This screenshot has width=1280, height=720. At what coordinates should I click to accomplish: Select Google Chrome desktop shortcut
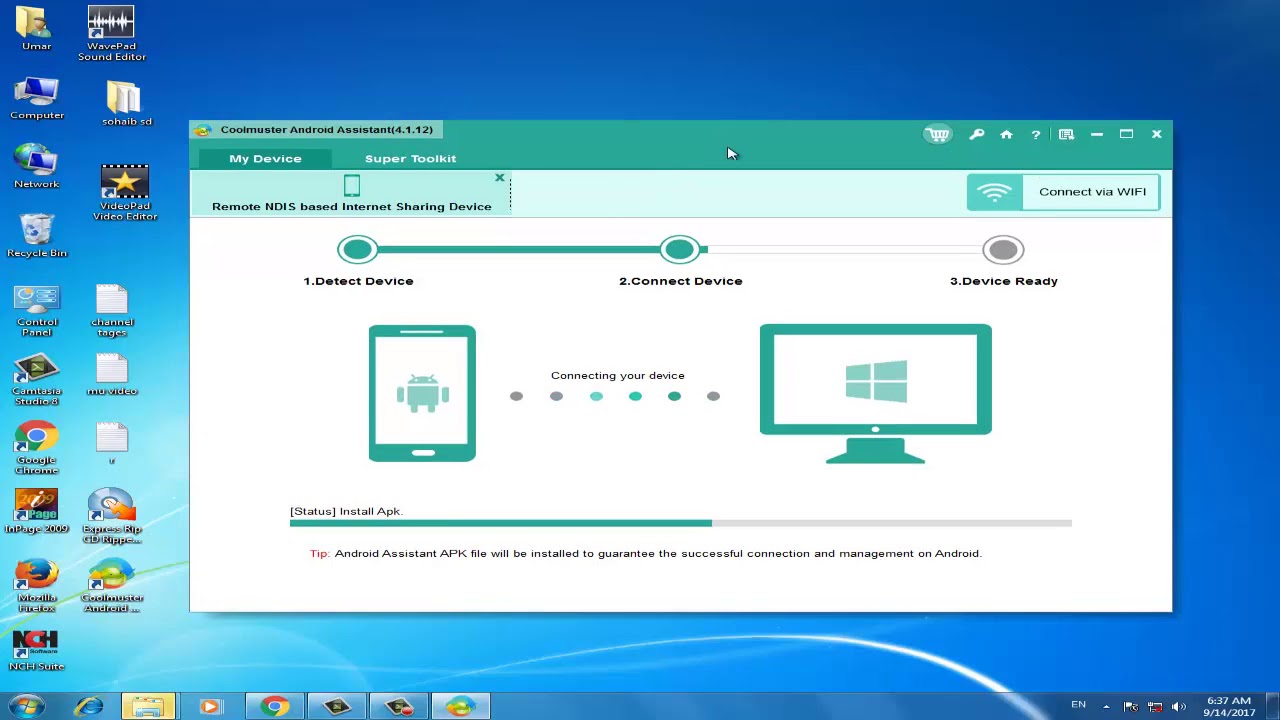pyautogui.click(x=37, y=449)
